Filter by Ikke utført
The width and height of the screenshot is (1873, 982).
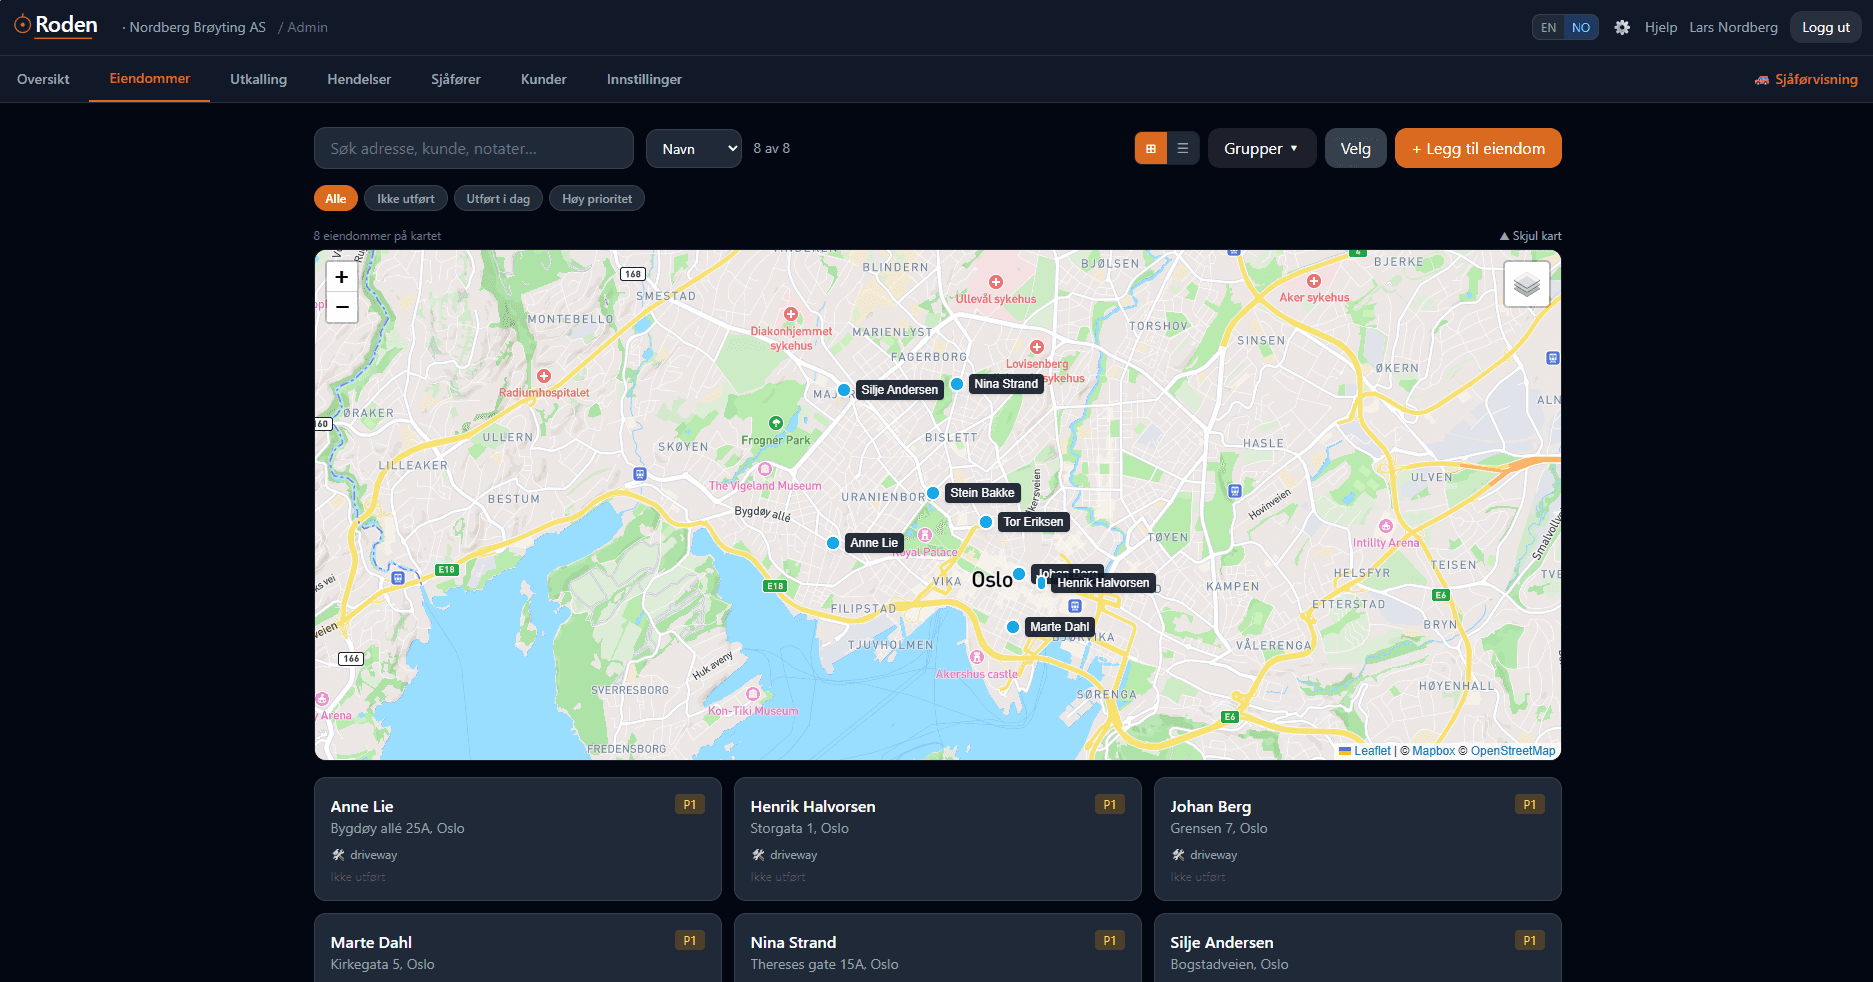tap(406, 199)
